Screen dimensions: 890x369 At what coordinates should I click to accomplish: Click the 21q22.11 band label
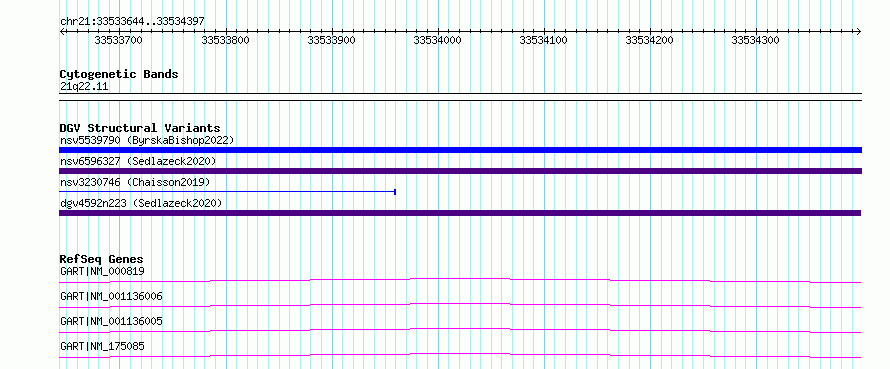tap(84, 87)
